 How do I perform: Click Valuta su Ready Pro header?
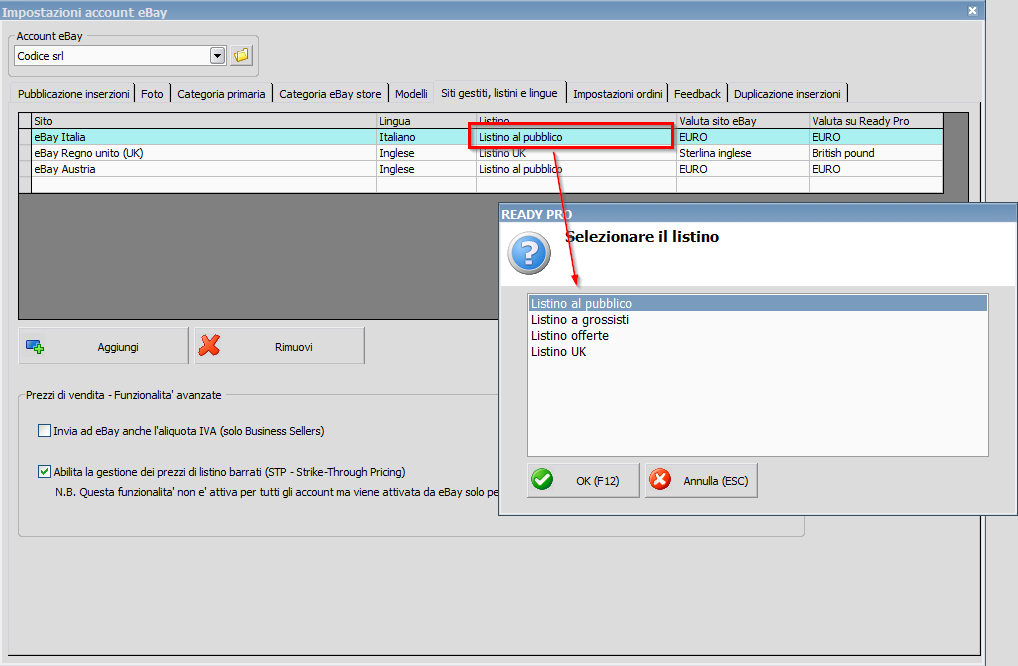(876, 121)
